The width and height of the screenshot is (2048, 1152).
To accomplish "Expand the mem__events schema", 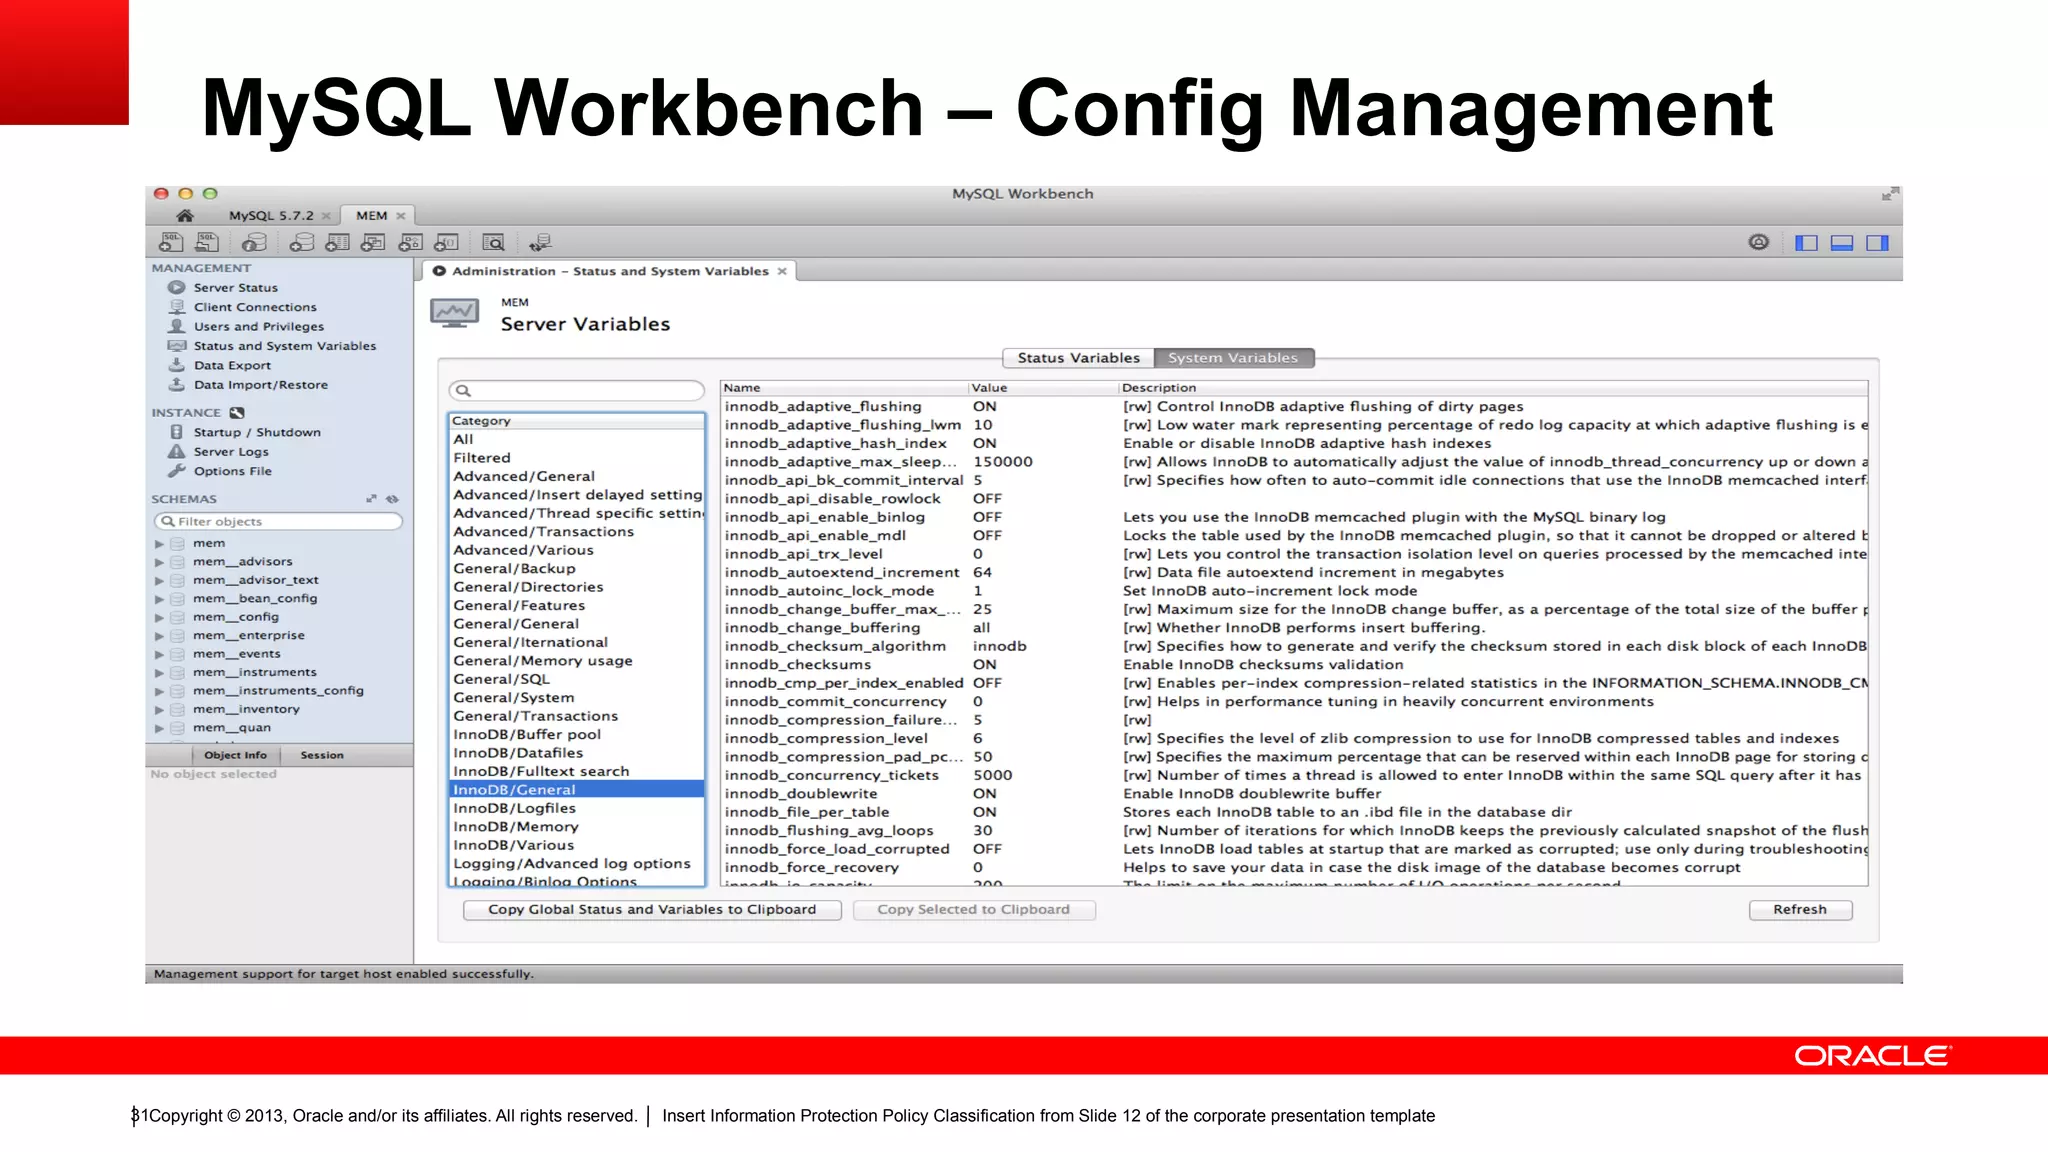I will point(159,654).
